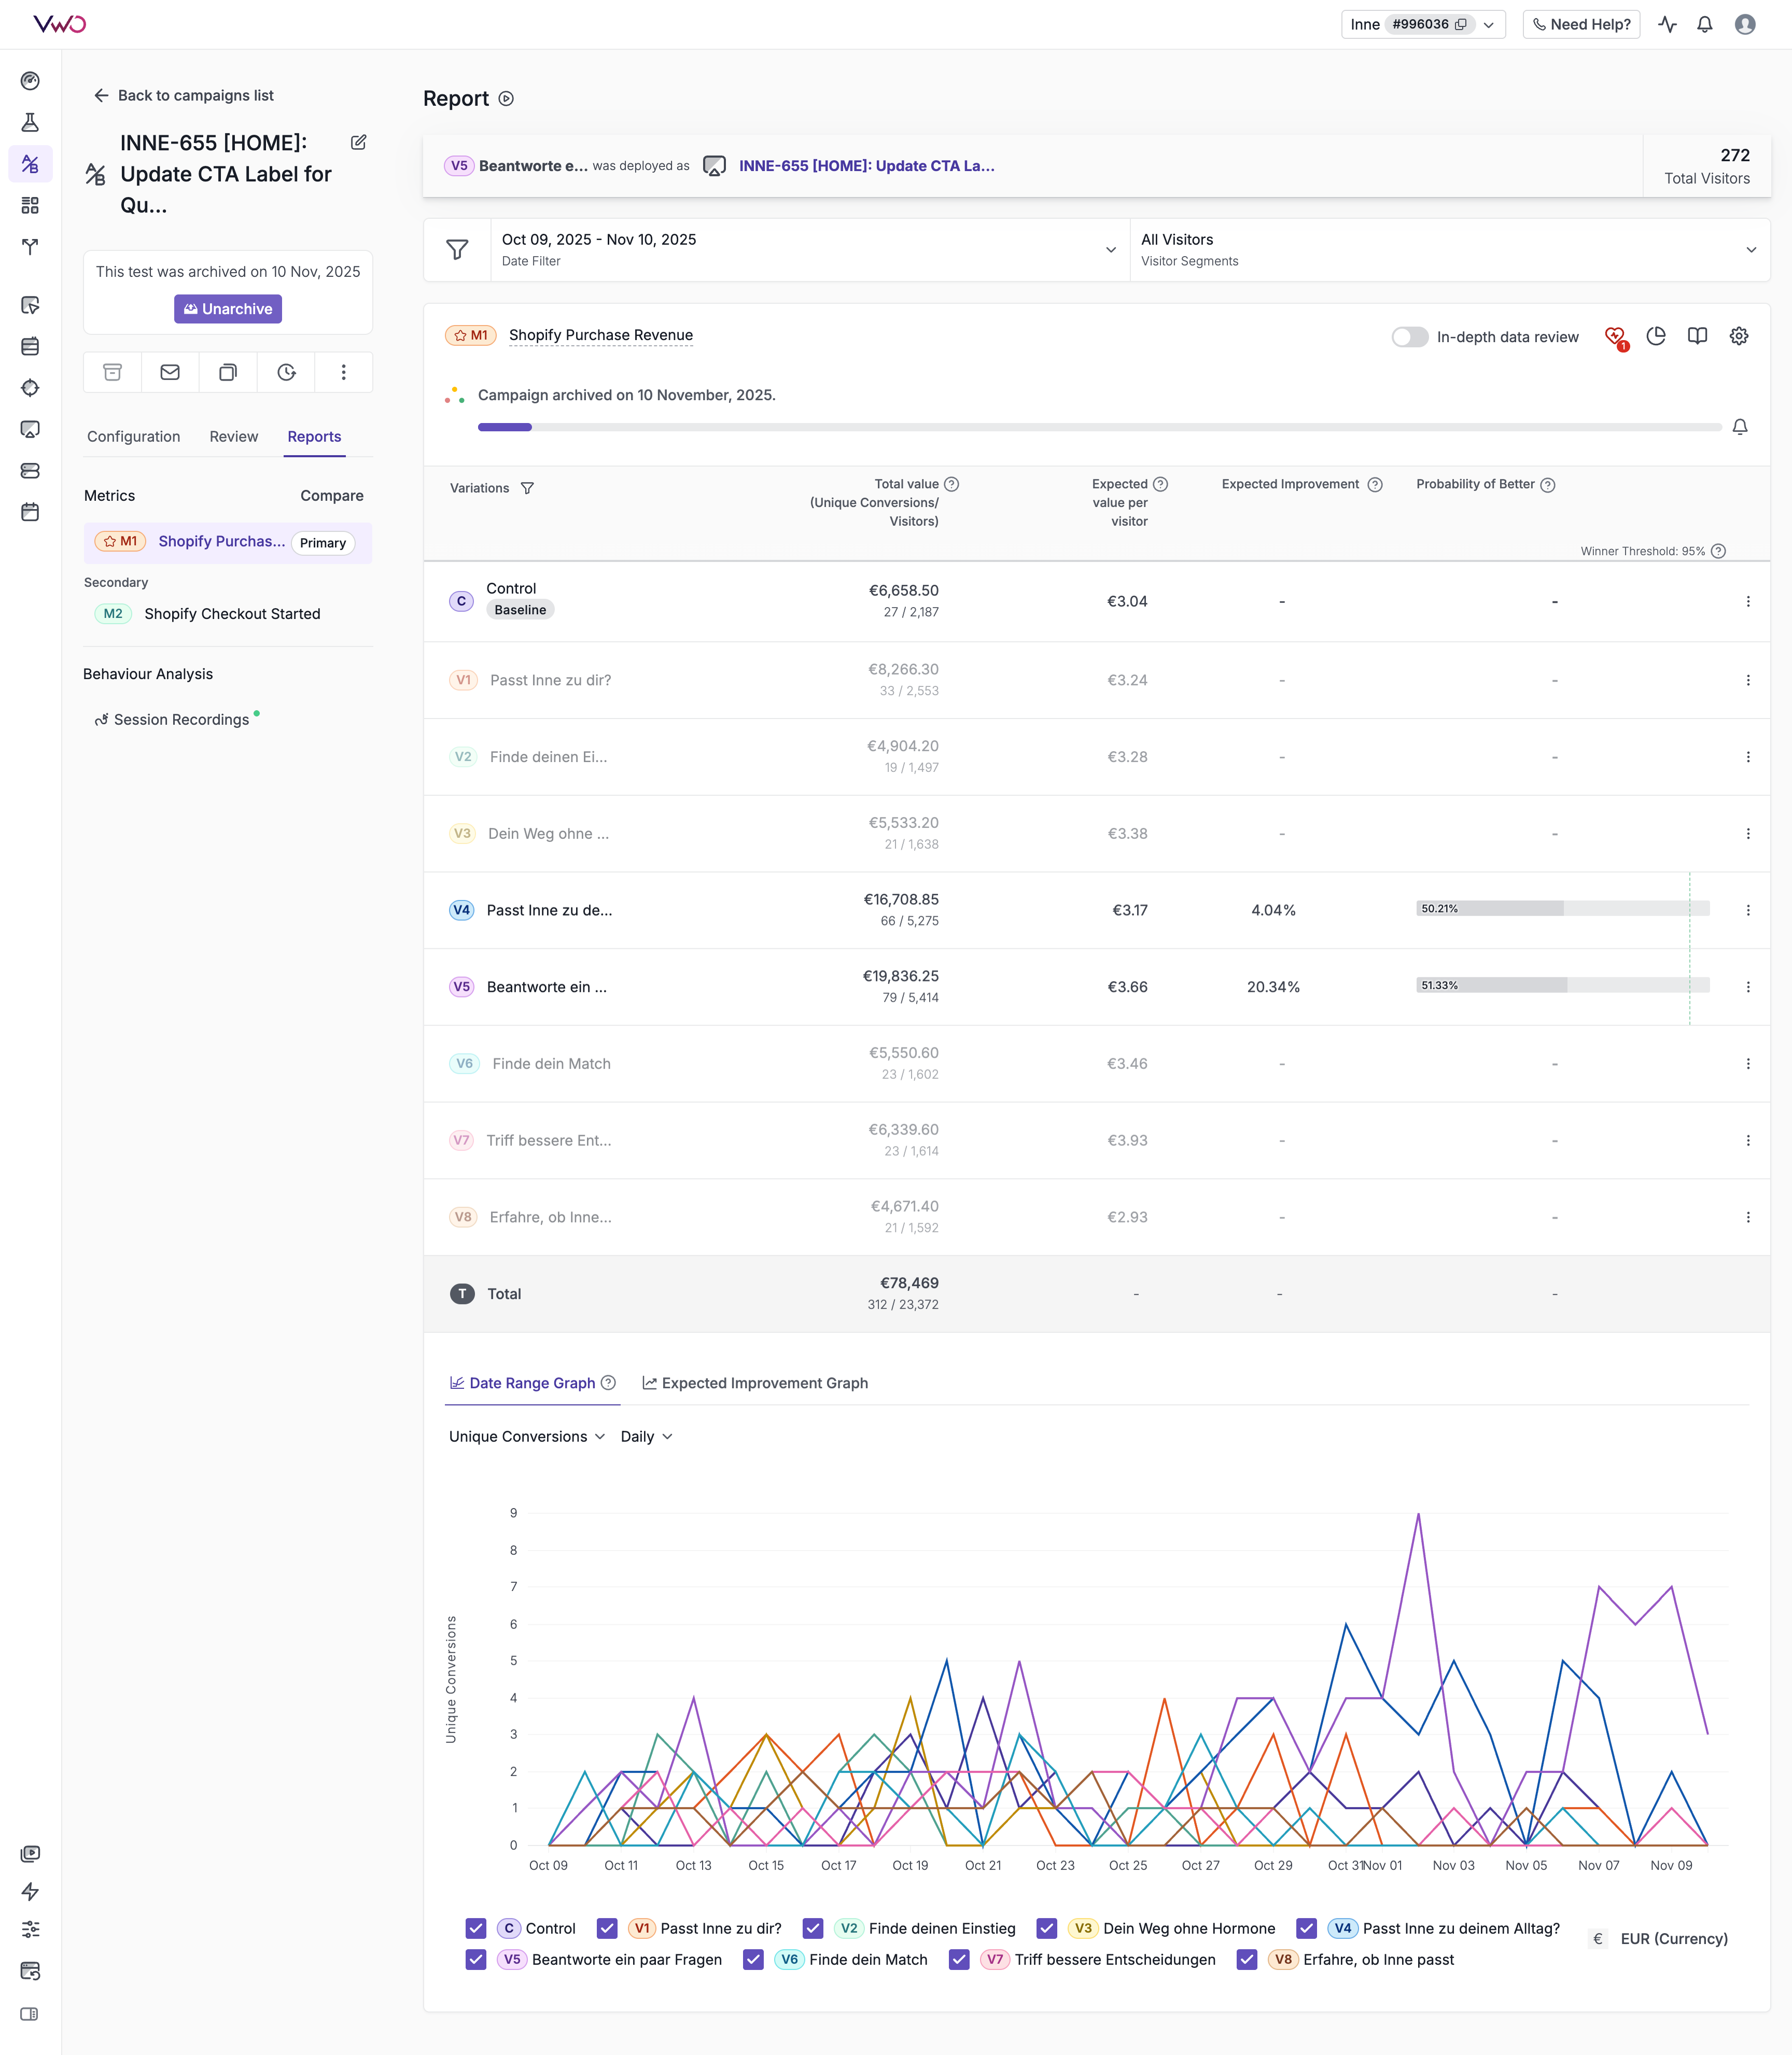This screenshot has width=1792, height=2055.
Task: Uncheck the Control variation in graph legend
Action: [x=476, y=1928]
